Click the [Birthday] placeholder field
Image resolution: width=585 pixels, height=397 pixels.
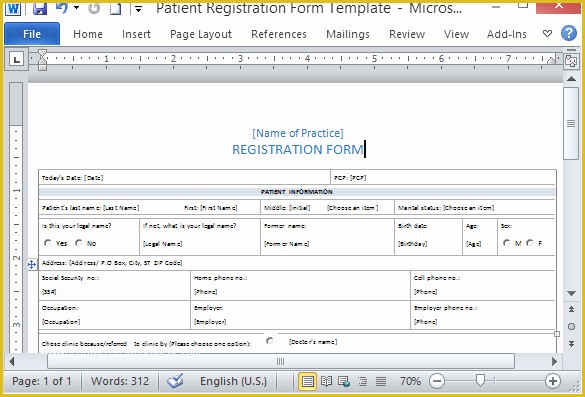(412, 244)
